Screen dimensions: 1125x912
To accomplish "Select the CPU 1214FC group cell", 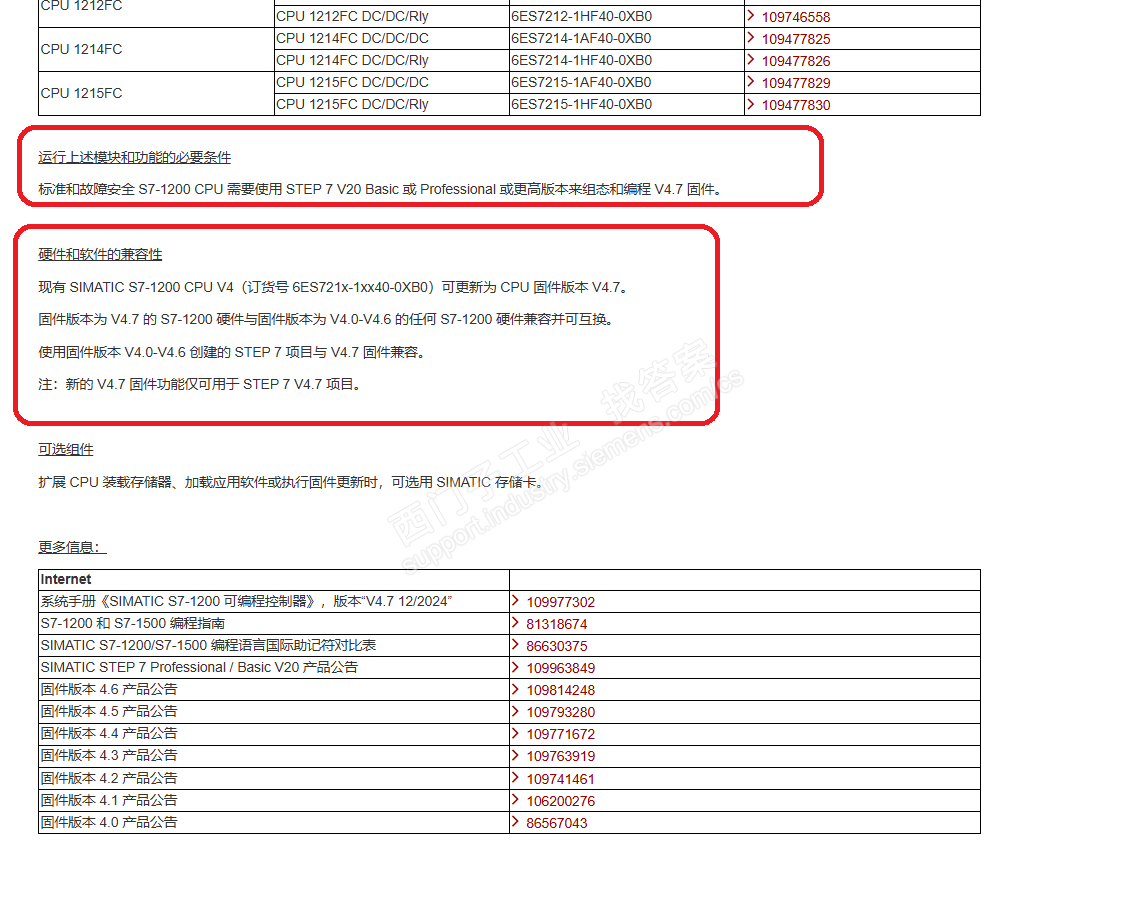I will coord(156,50).
